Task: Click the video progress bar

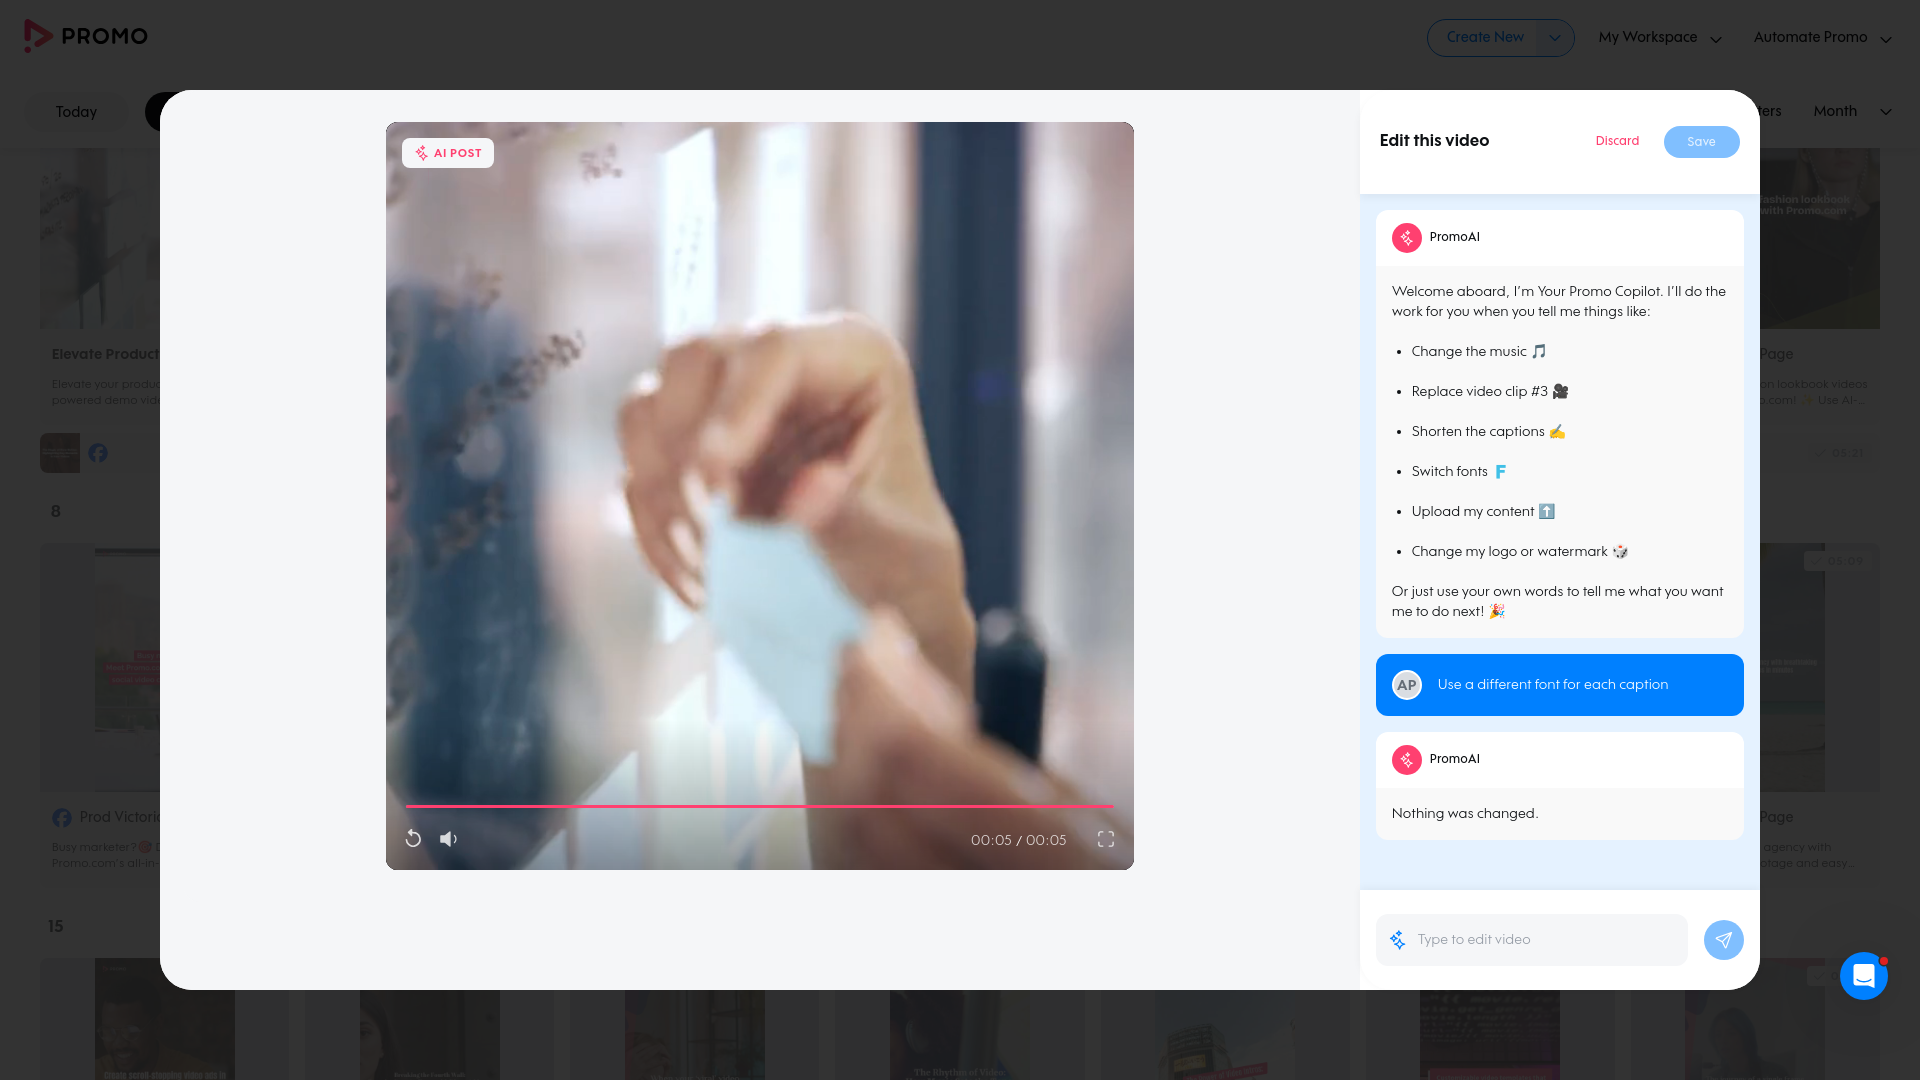Action: pos(759,806)
